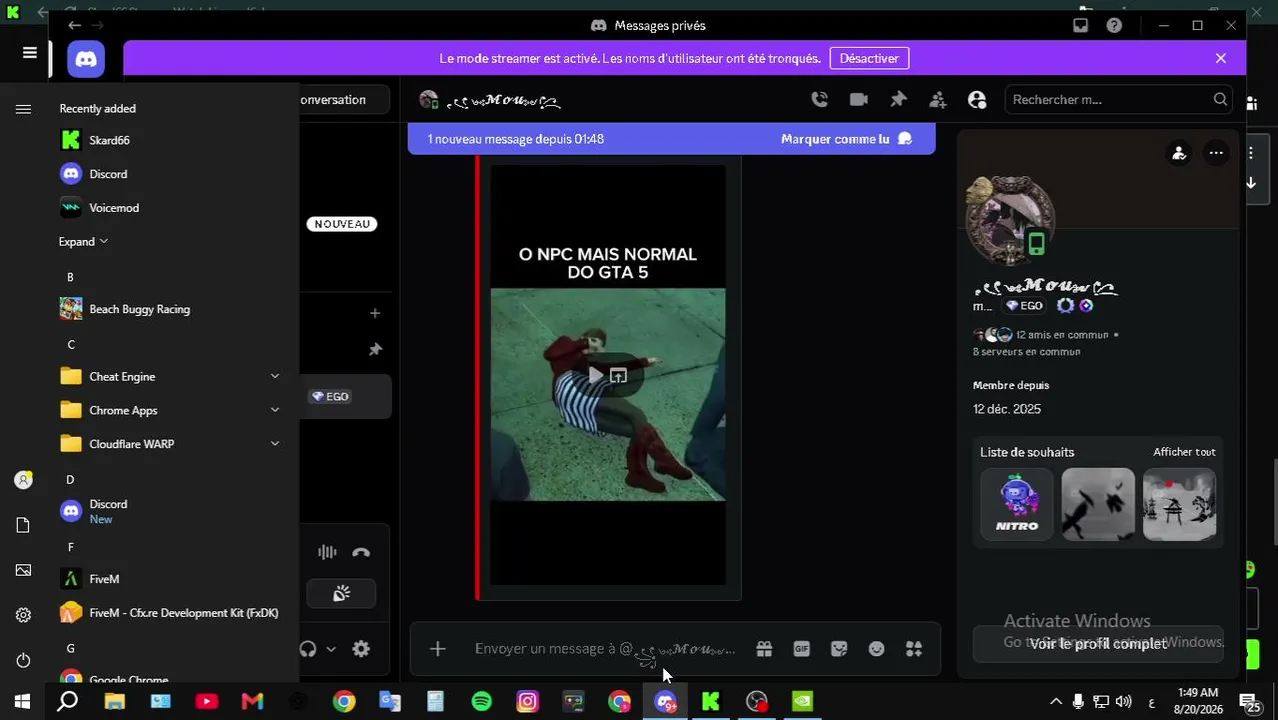
Task: Open the profile more options ellipsis
Action: (1216, 153)
